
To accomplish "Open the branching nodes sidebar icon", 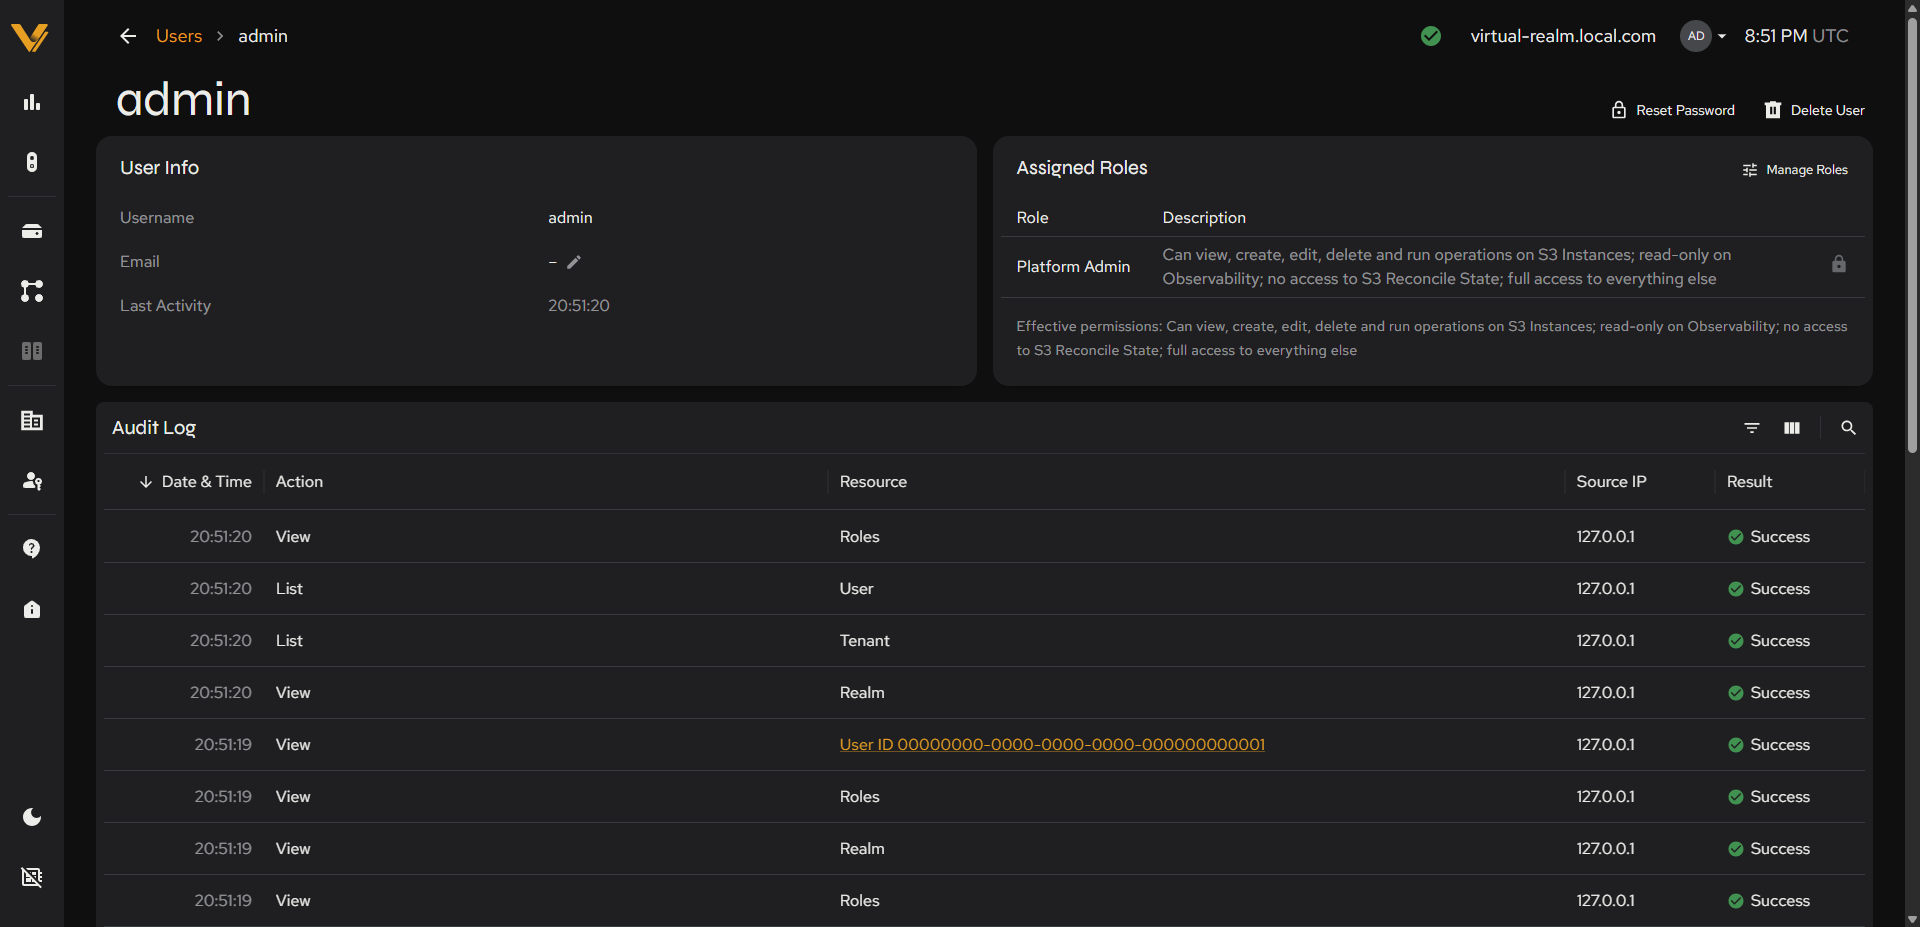I will 32,291.
